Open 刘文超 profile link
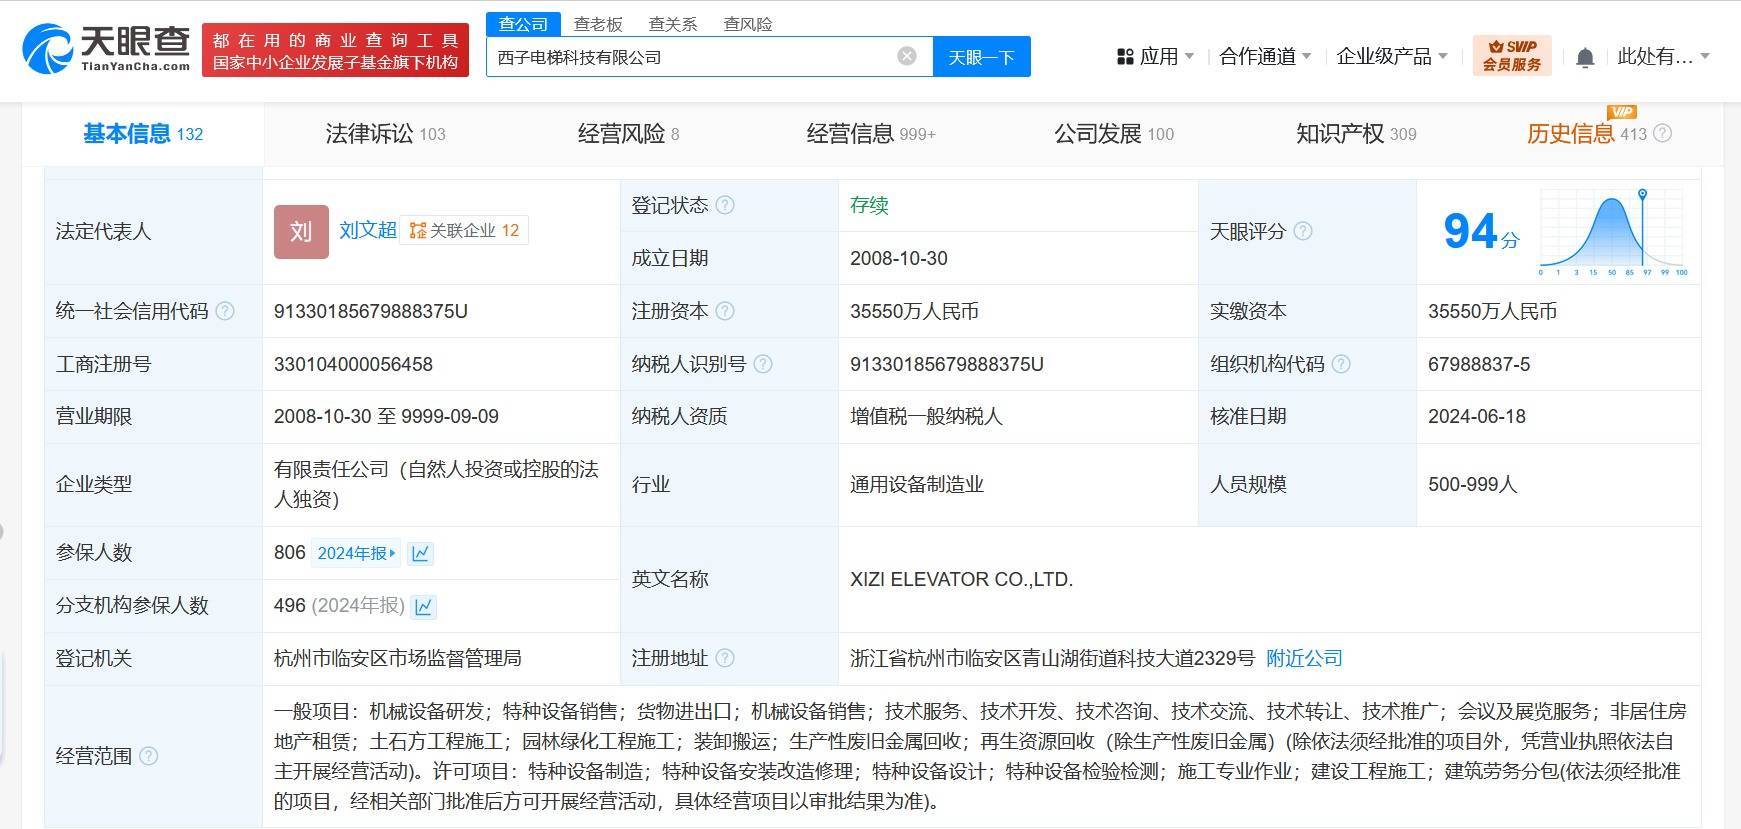The height and width of the screenshot is (829, 1741). (367, 230)
